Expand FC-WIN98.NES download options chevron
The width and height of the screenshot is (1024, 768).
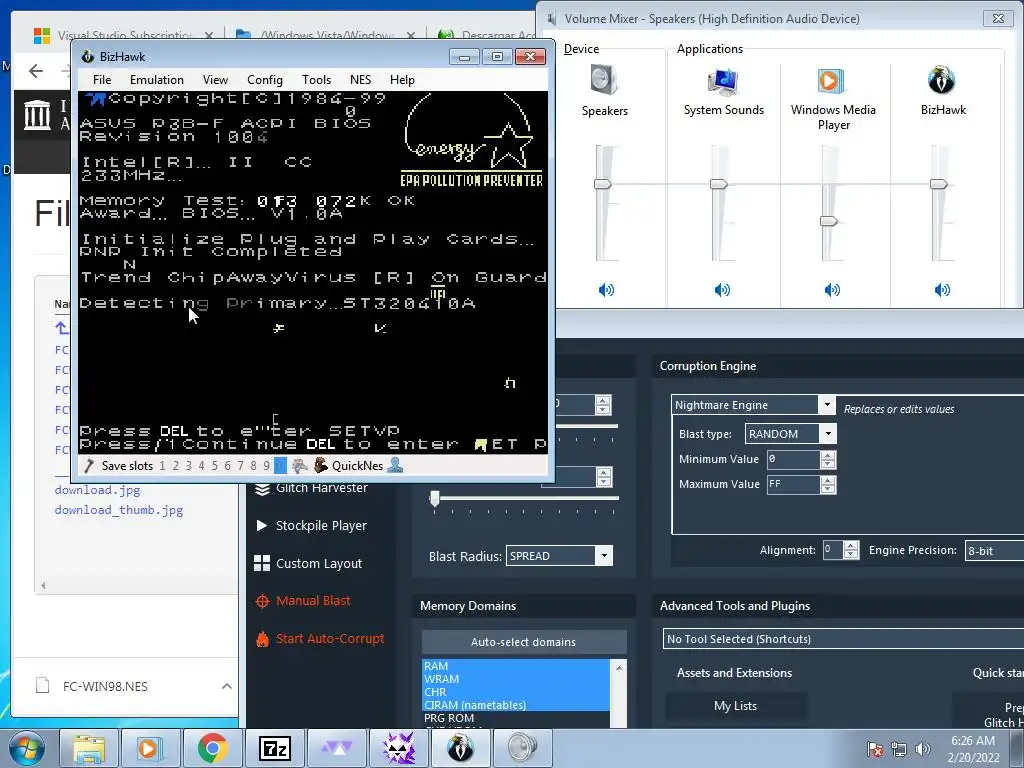pos(227,686)
